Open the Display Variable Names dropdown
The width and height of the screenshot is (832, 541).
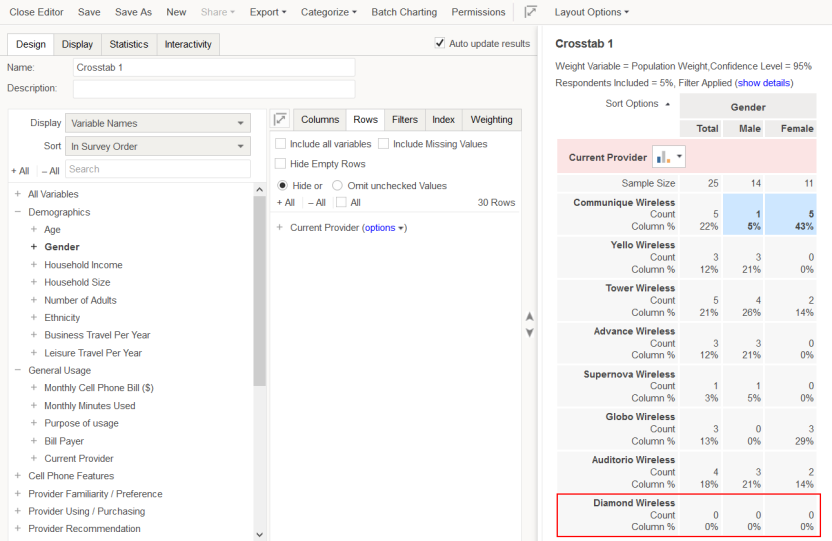coord(158,123)
